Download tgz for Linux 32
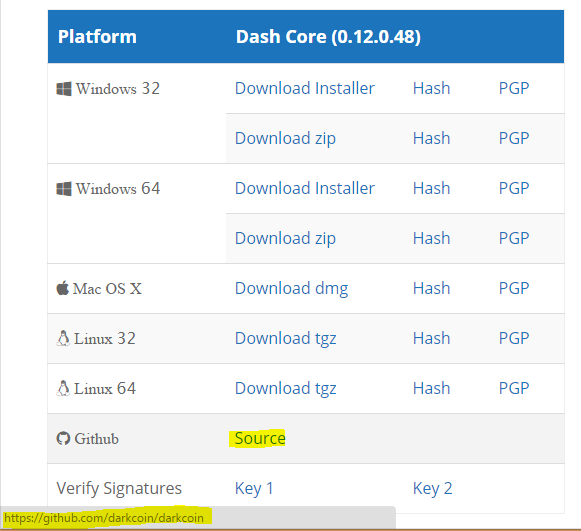The image size is (581, 531). pos(286,339)
